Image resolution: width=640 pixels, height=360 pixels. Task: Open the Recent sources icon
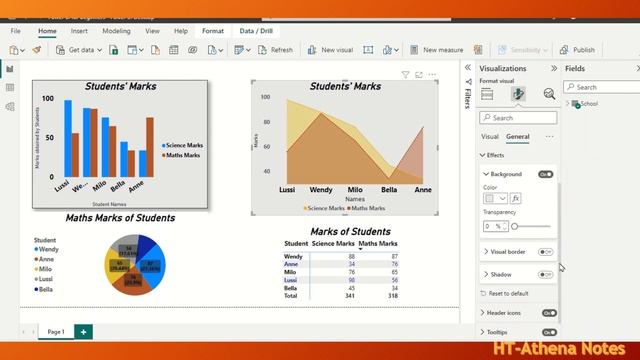point(213,50)
